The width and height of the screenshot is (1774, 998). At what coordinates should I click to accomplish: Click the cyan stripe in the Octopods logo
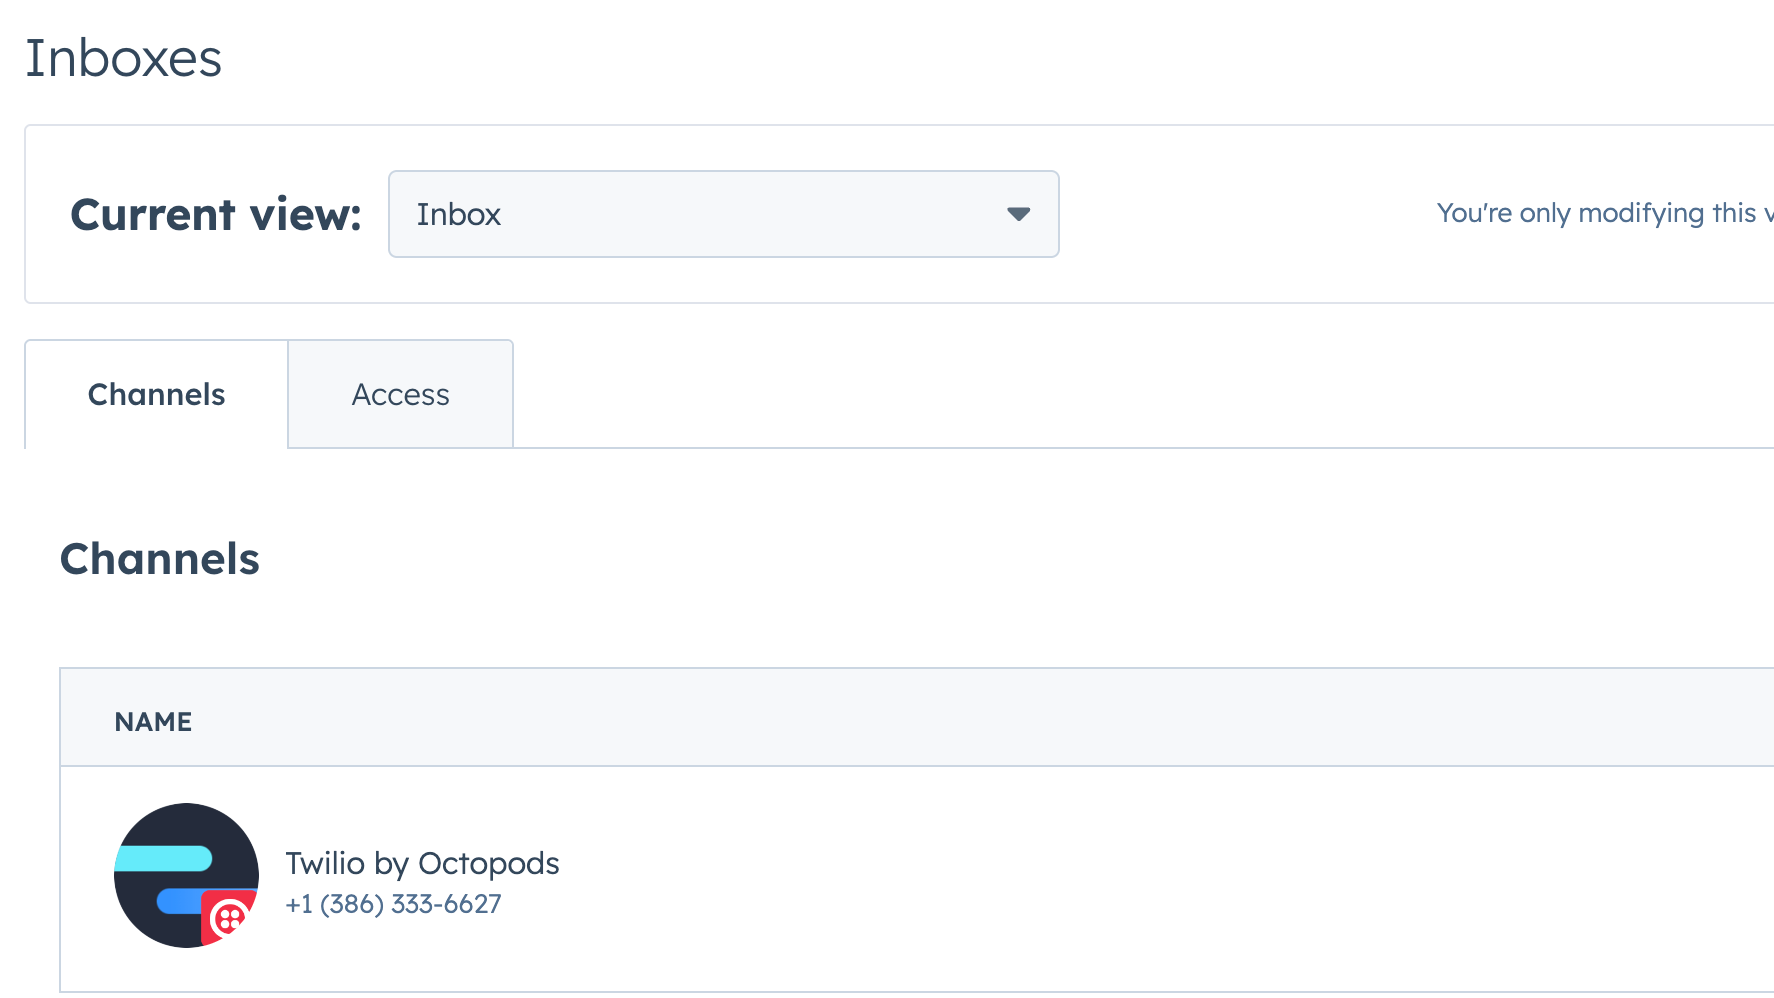click(x=163, y=858)
